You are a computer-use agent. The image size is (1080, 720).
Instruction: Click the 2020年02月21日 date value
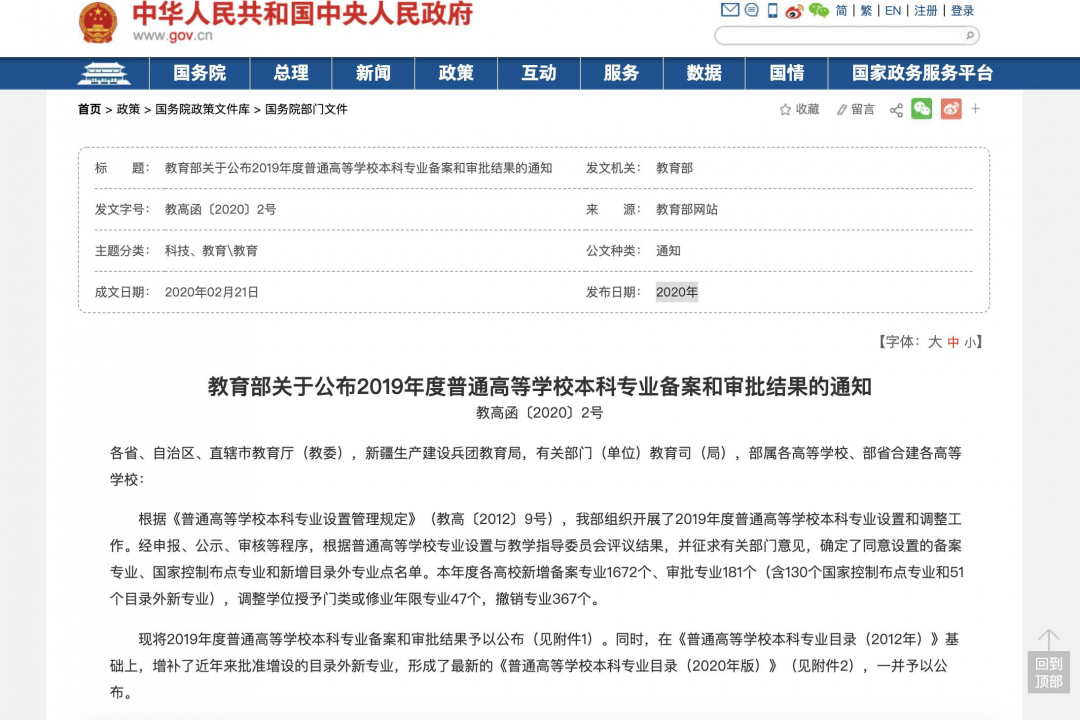[x=211, y=292]
